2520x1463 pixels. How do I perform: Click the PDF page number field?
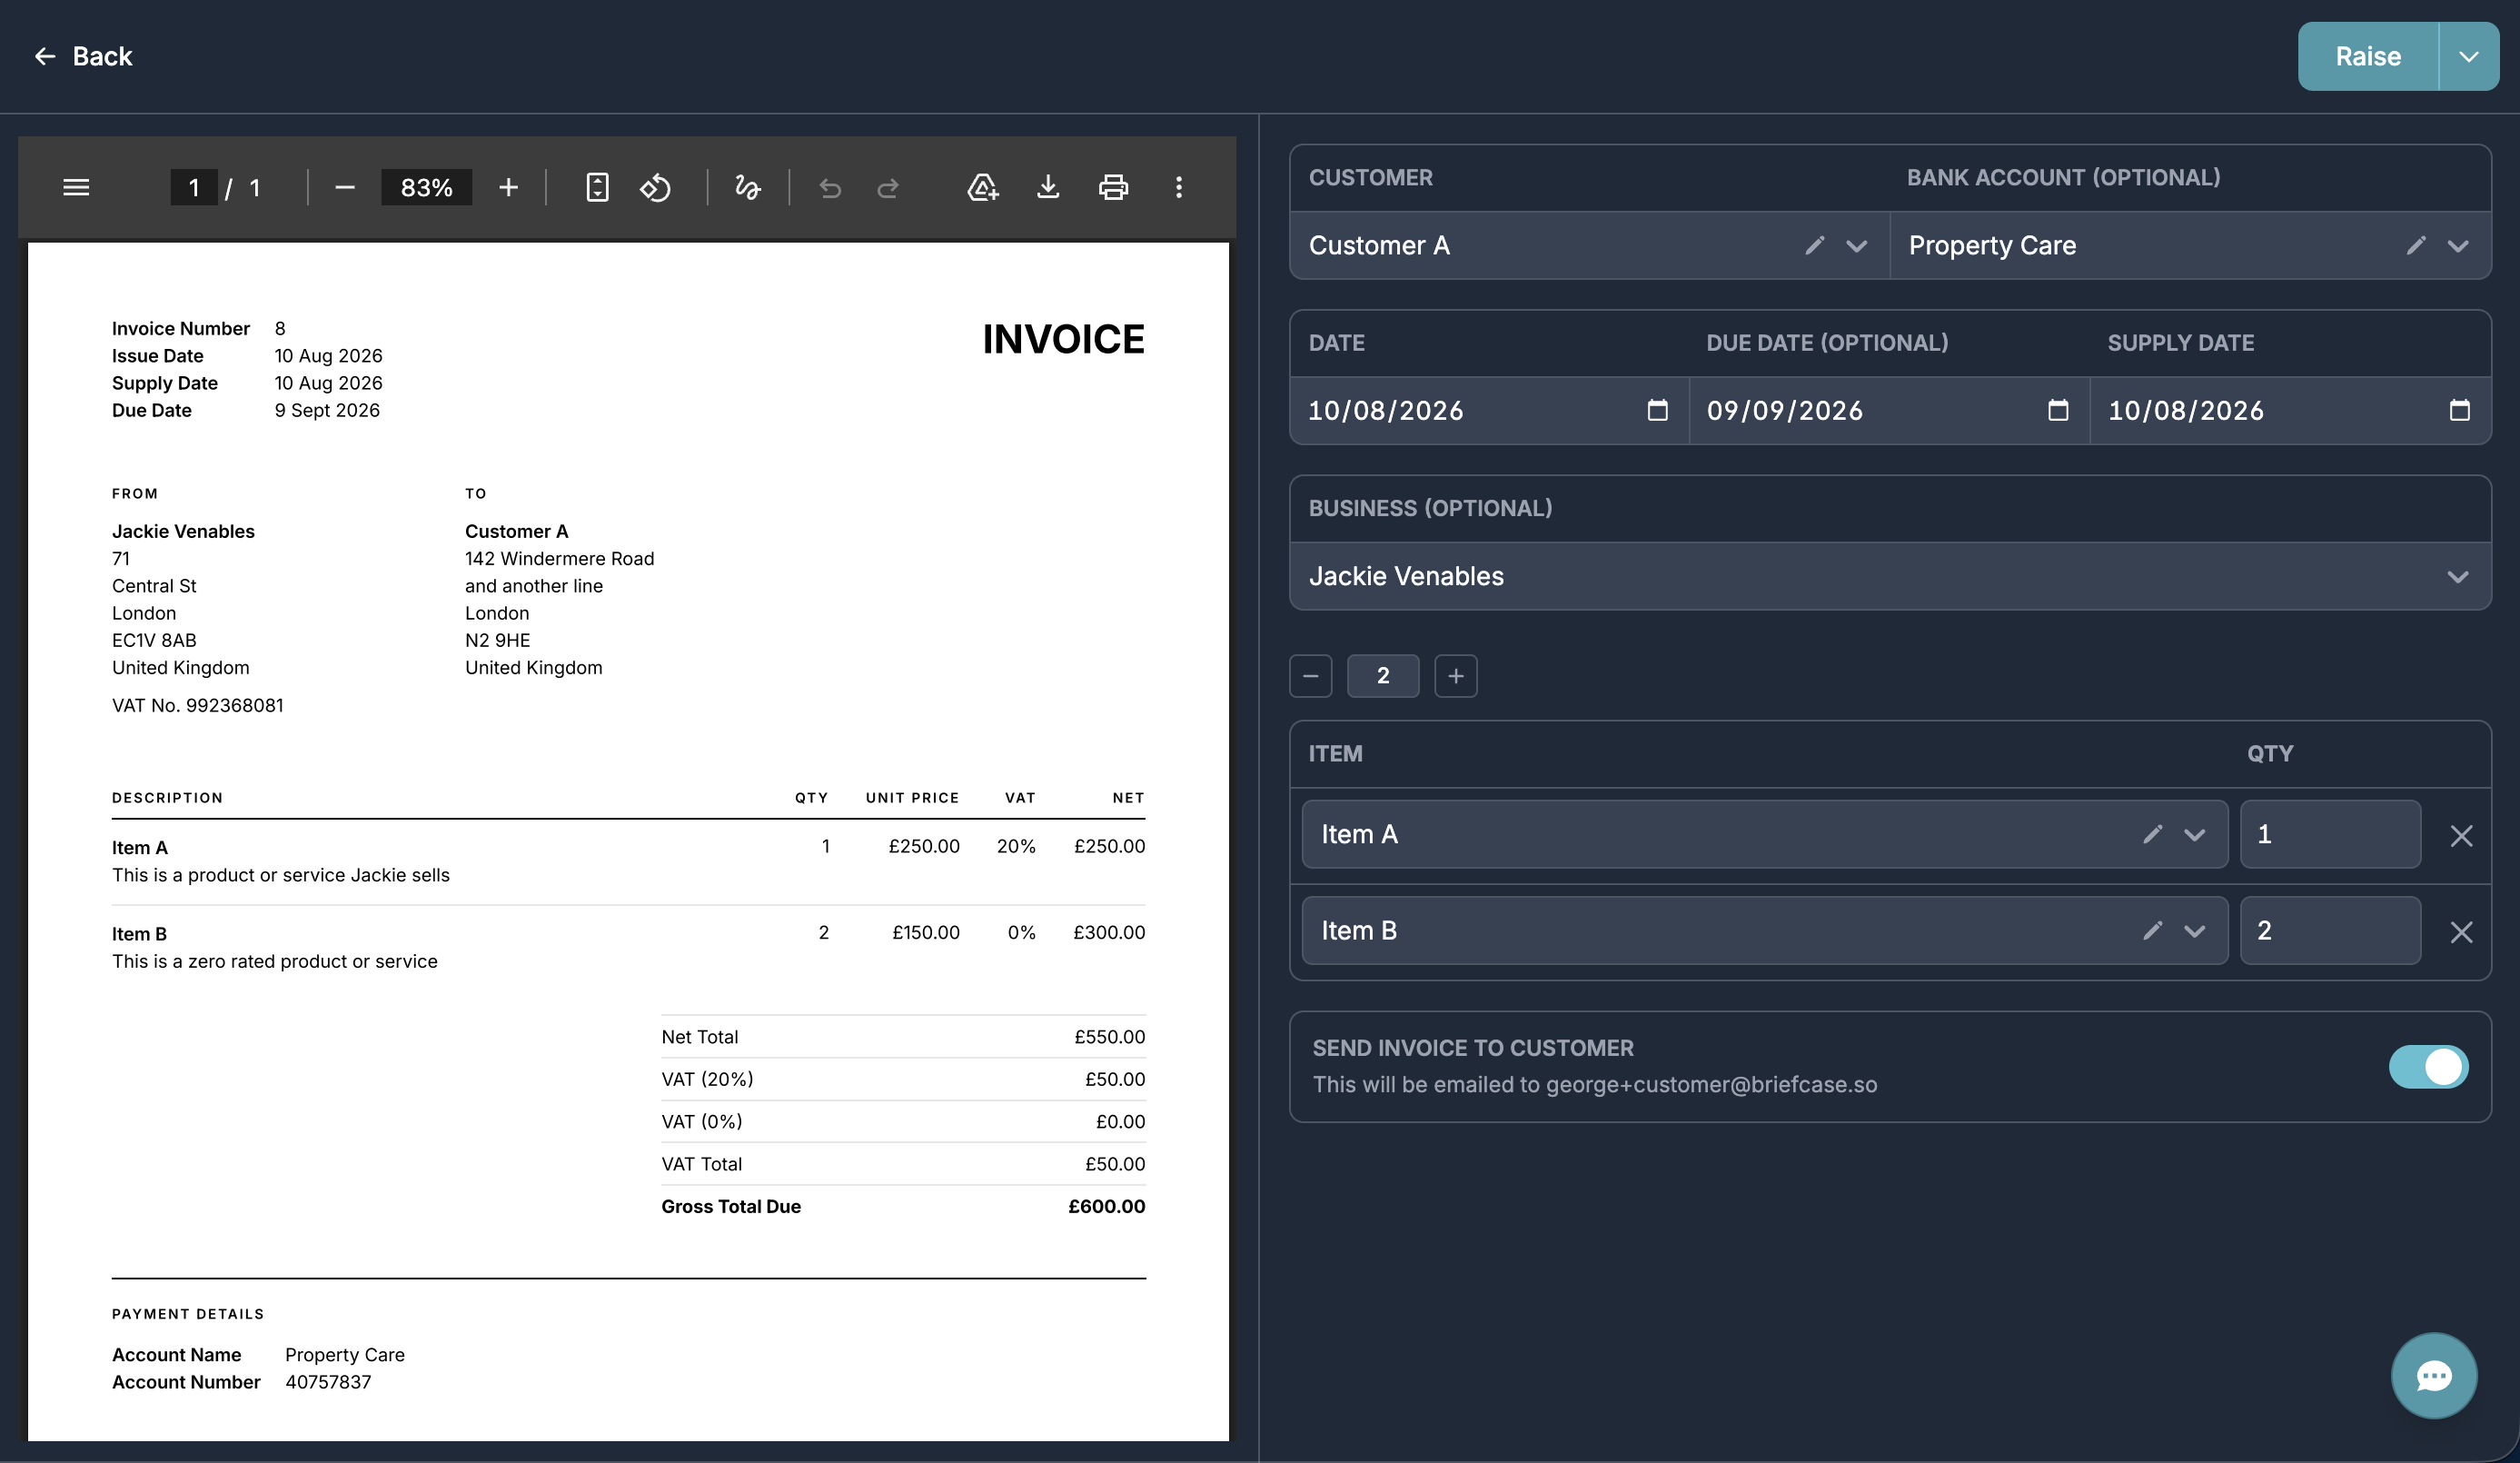pyautogui.click(x=194, y=187)
